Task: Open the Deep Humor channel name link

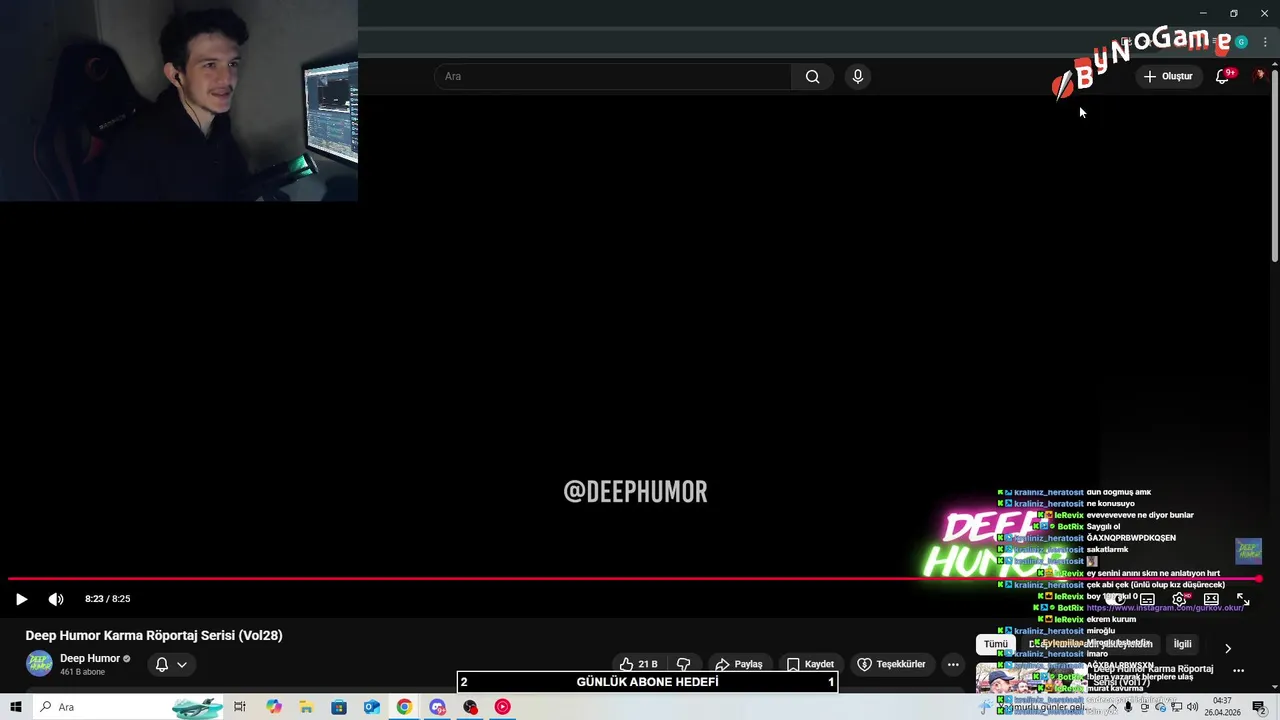Action: click(90, 658)
